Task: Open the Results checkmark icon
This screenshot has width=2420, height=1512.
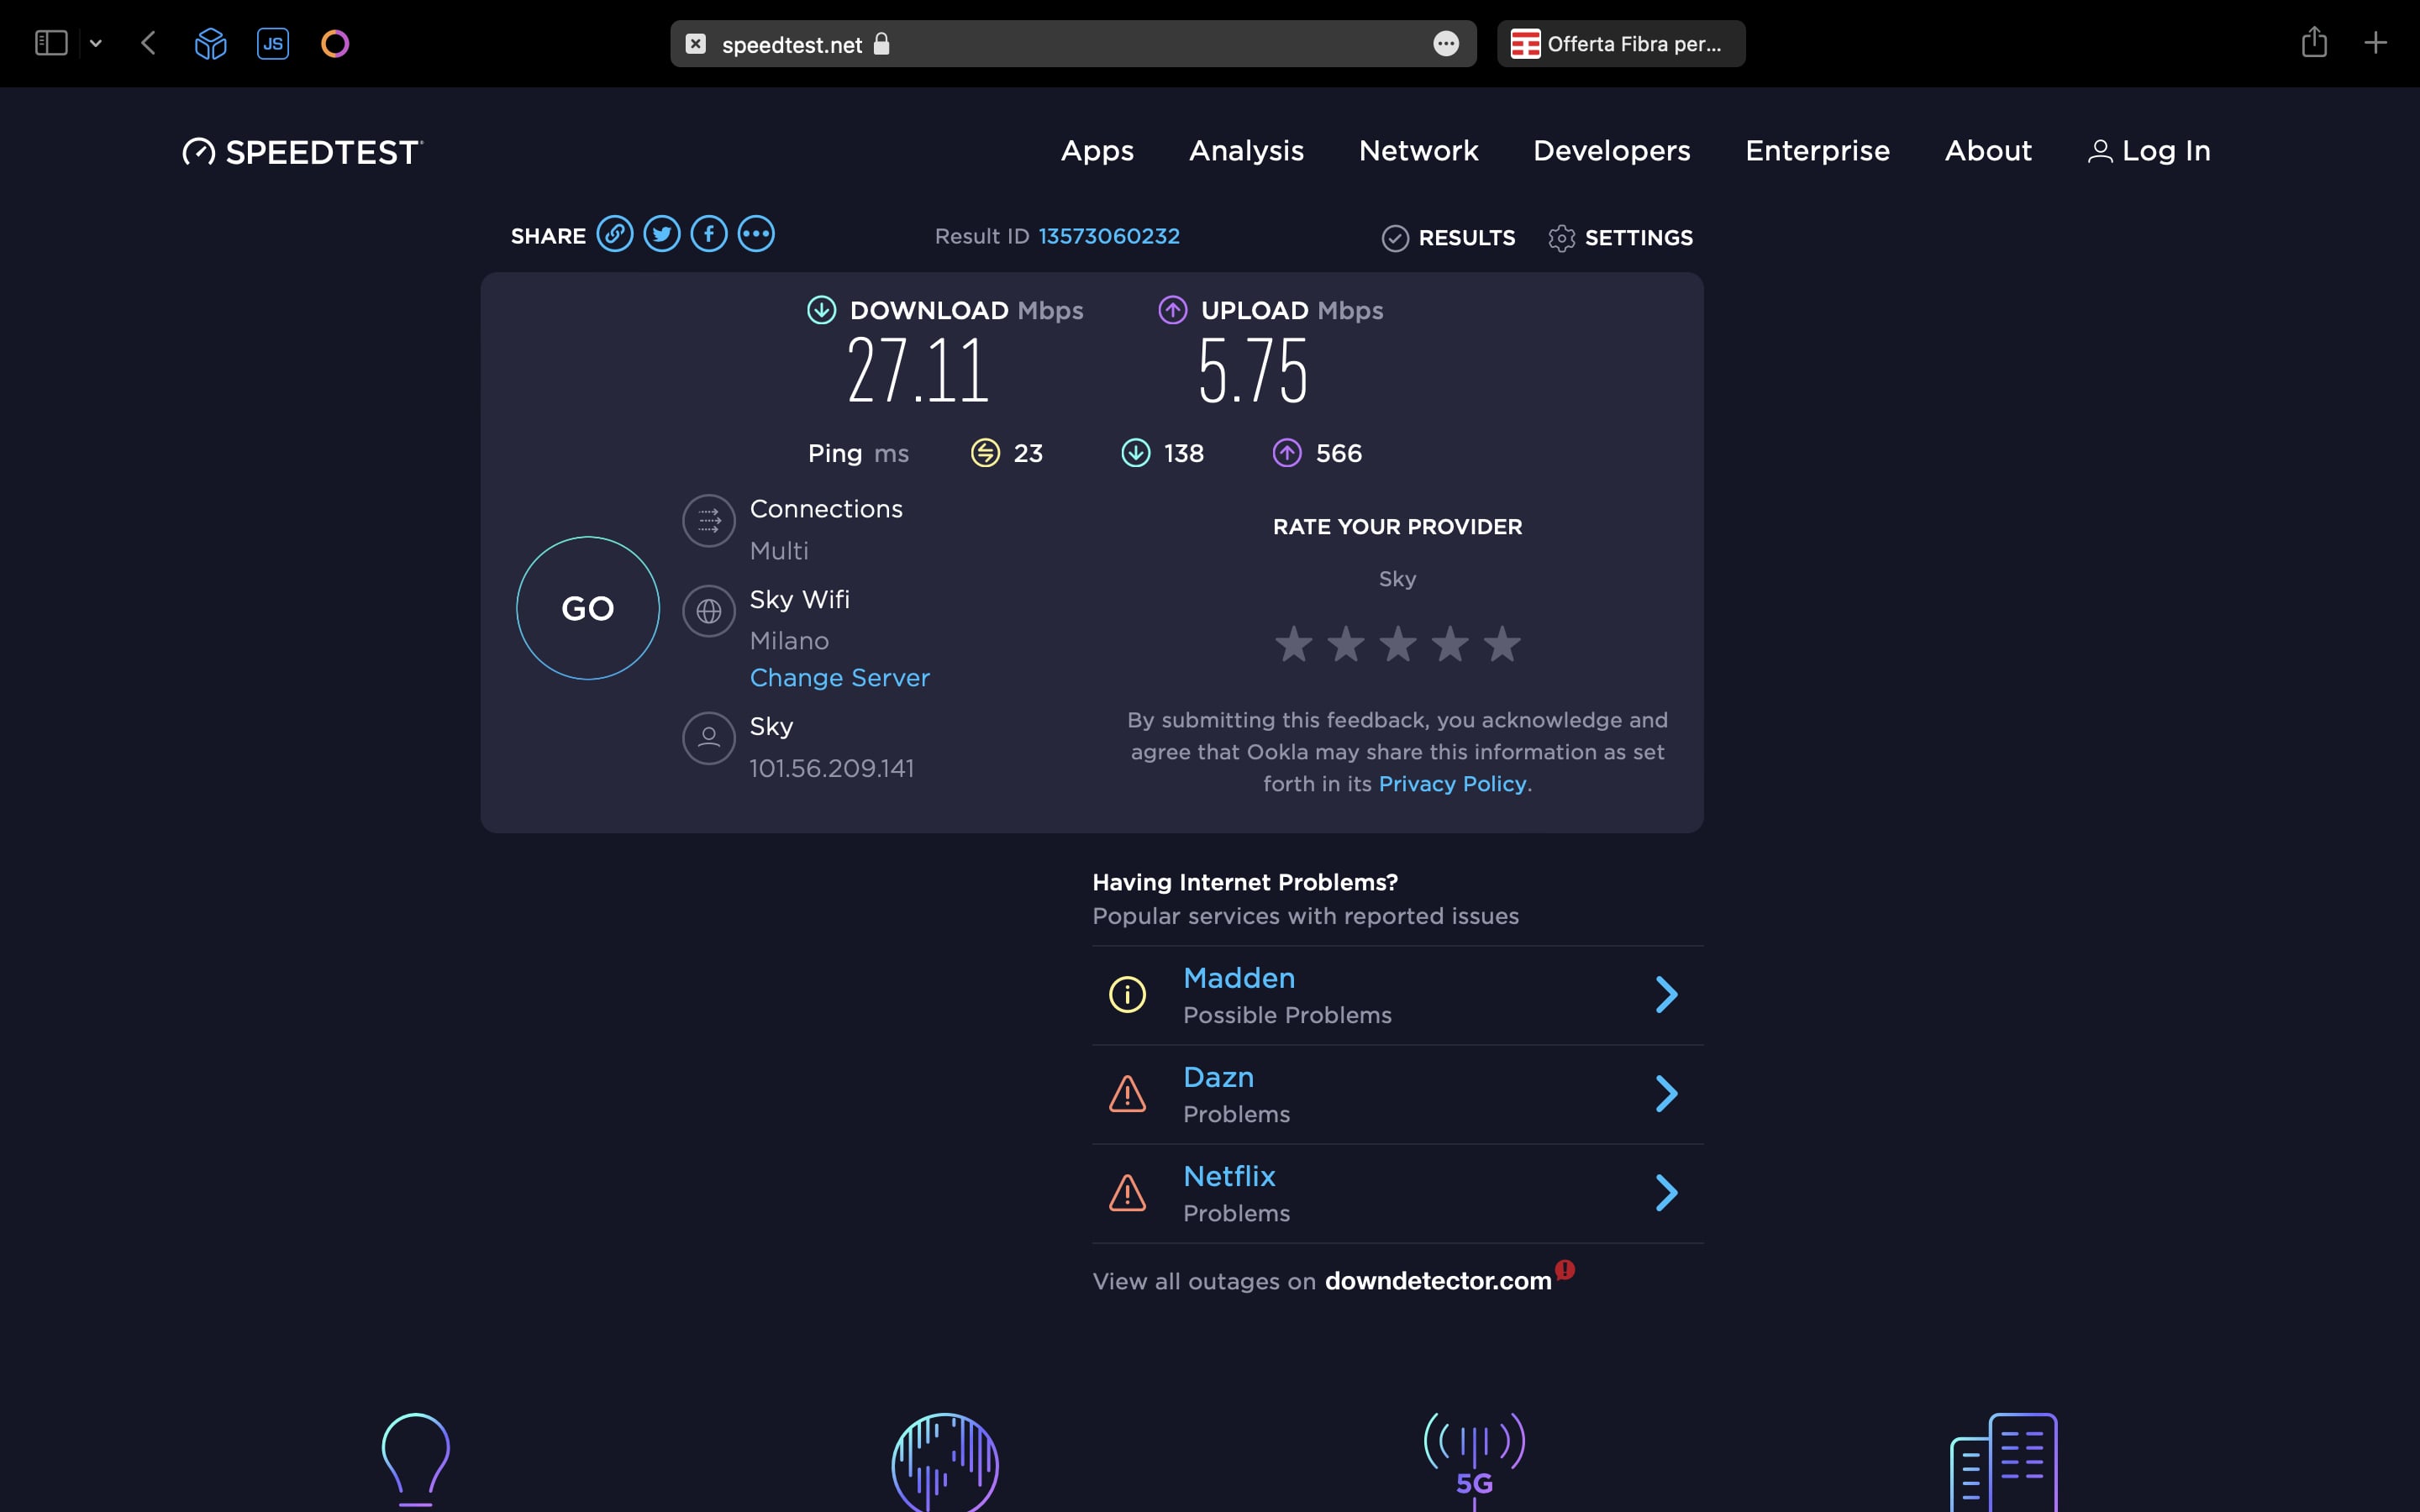Action: coord(1395,238)
